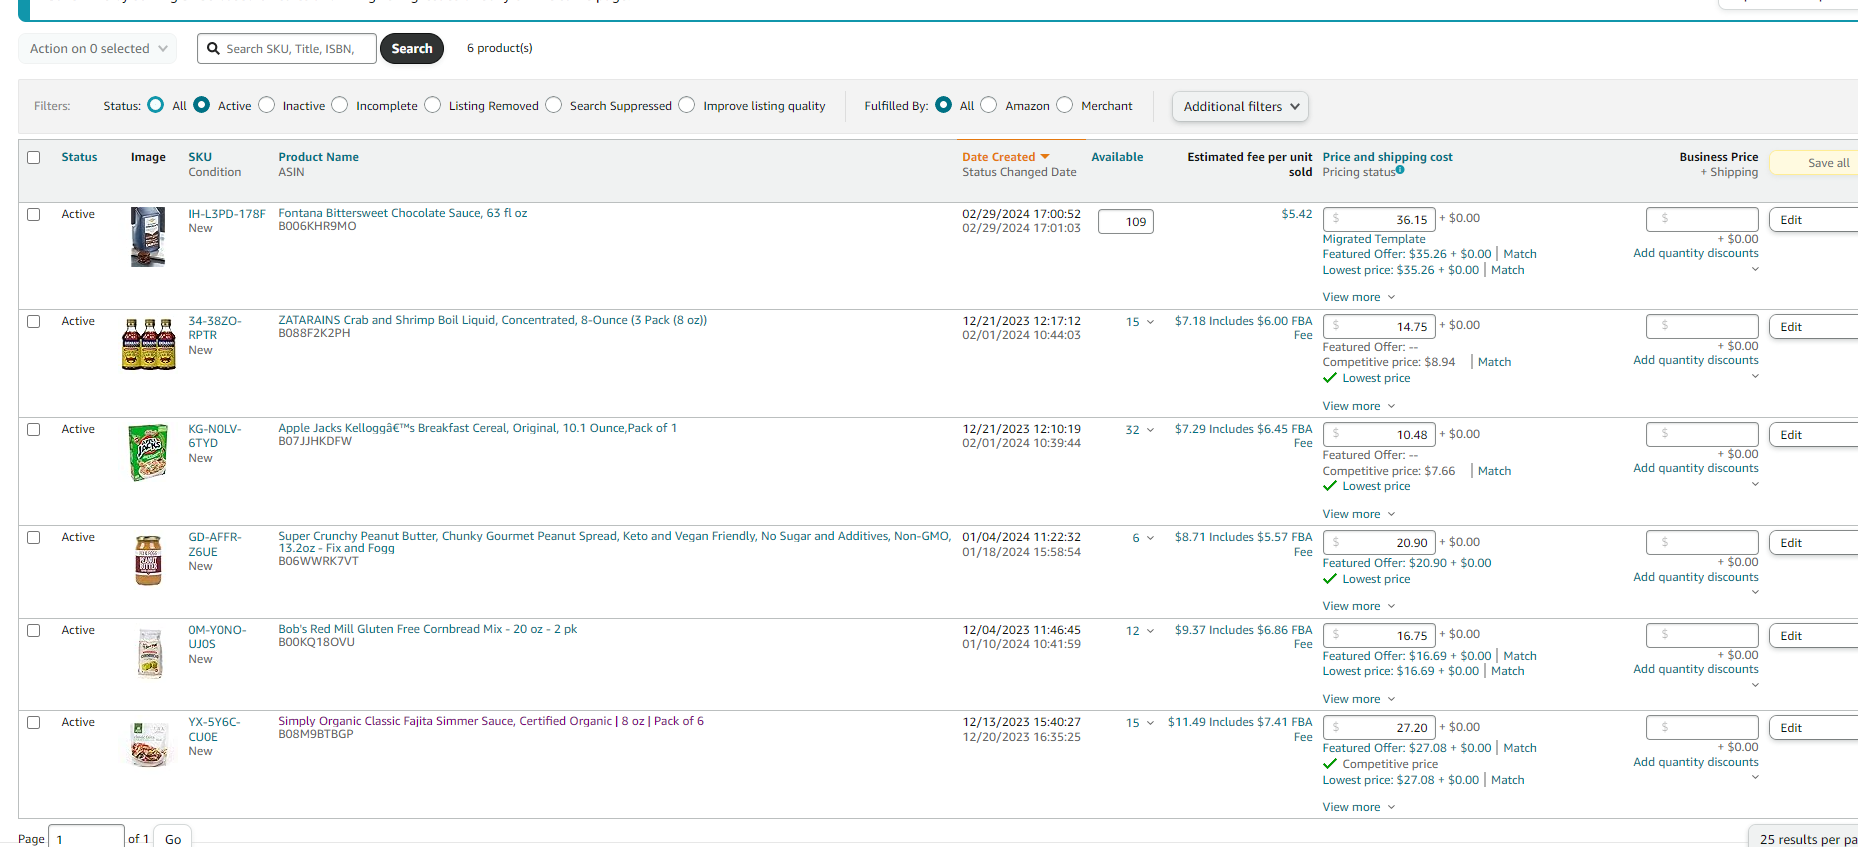Add quantity discounts for Peanut Butter row
The width and height of the screenshot is (1858, 847).
(1695, 577)
